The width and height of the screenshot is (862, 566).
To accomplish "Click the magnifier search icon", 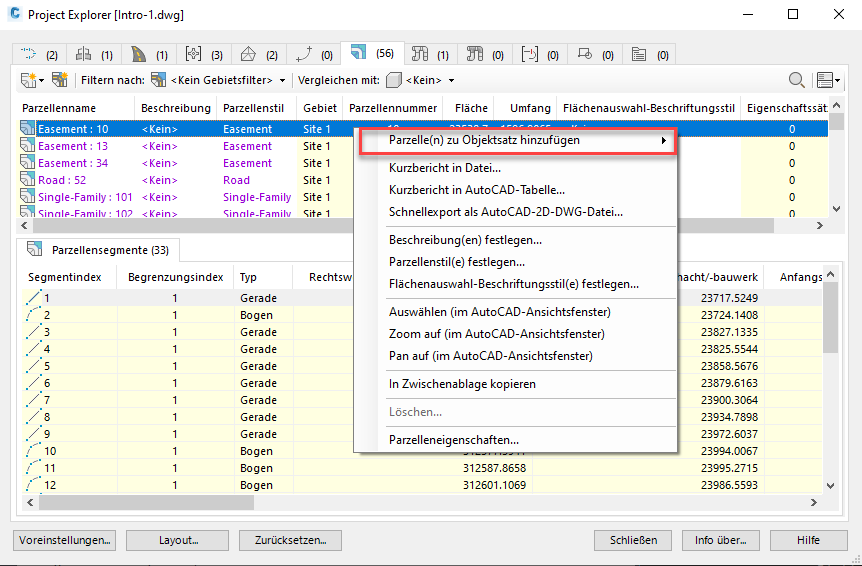I will [797, 80].
